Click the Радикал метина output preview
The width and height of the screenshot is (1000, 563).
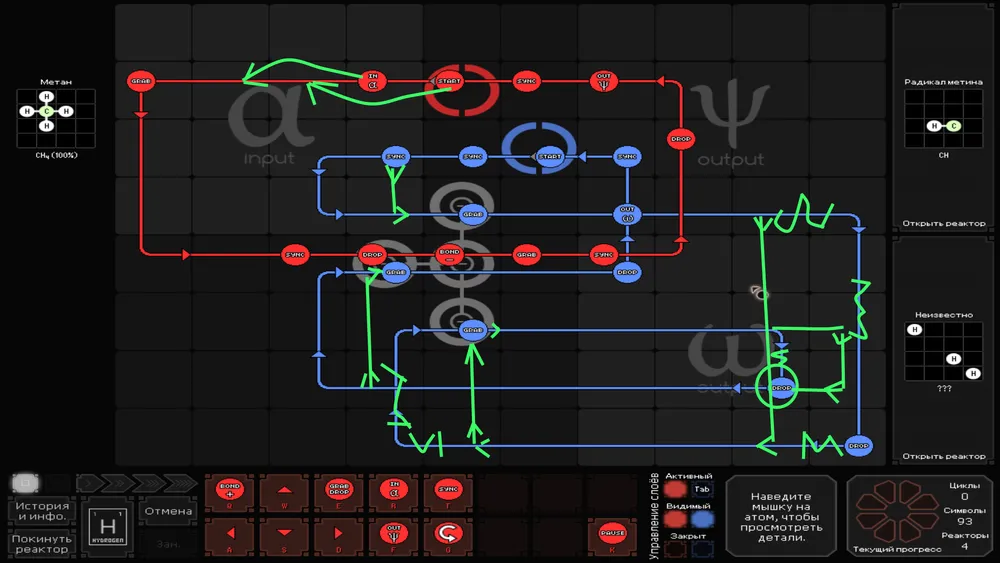(943, 119)
